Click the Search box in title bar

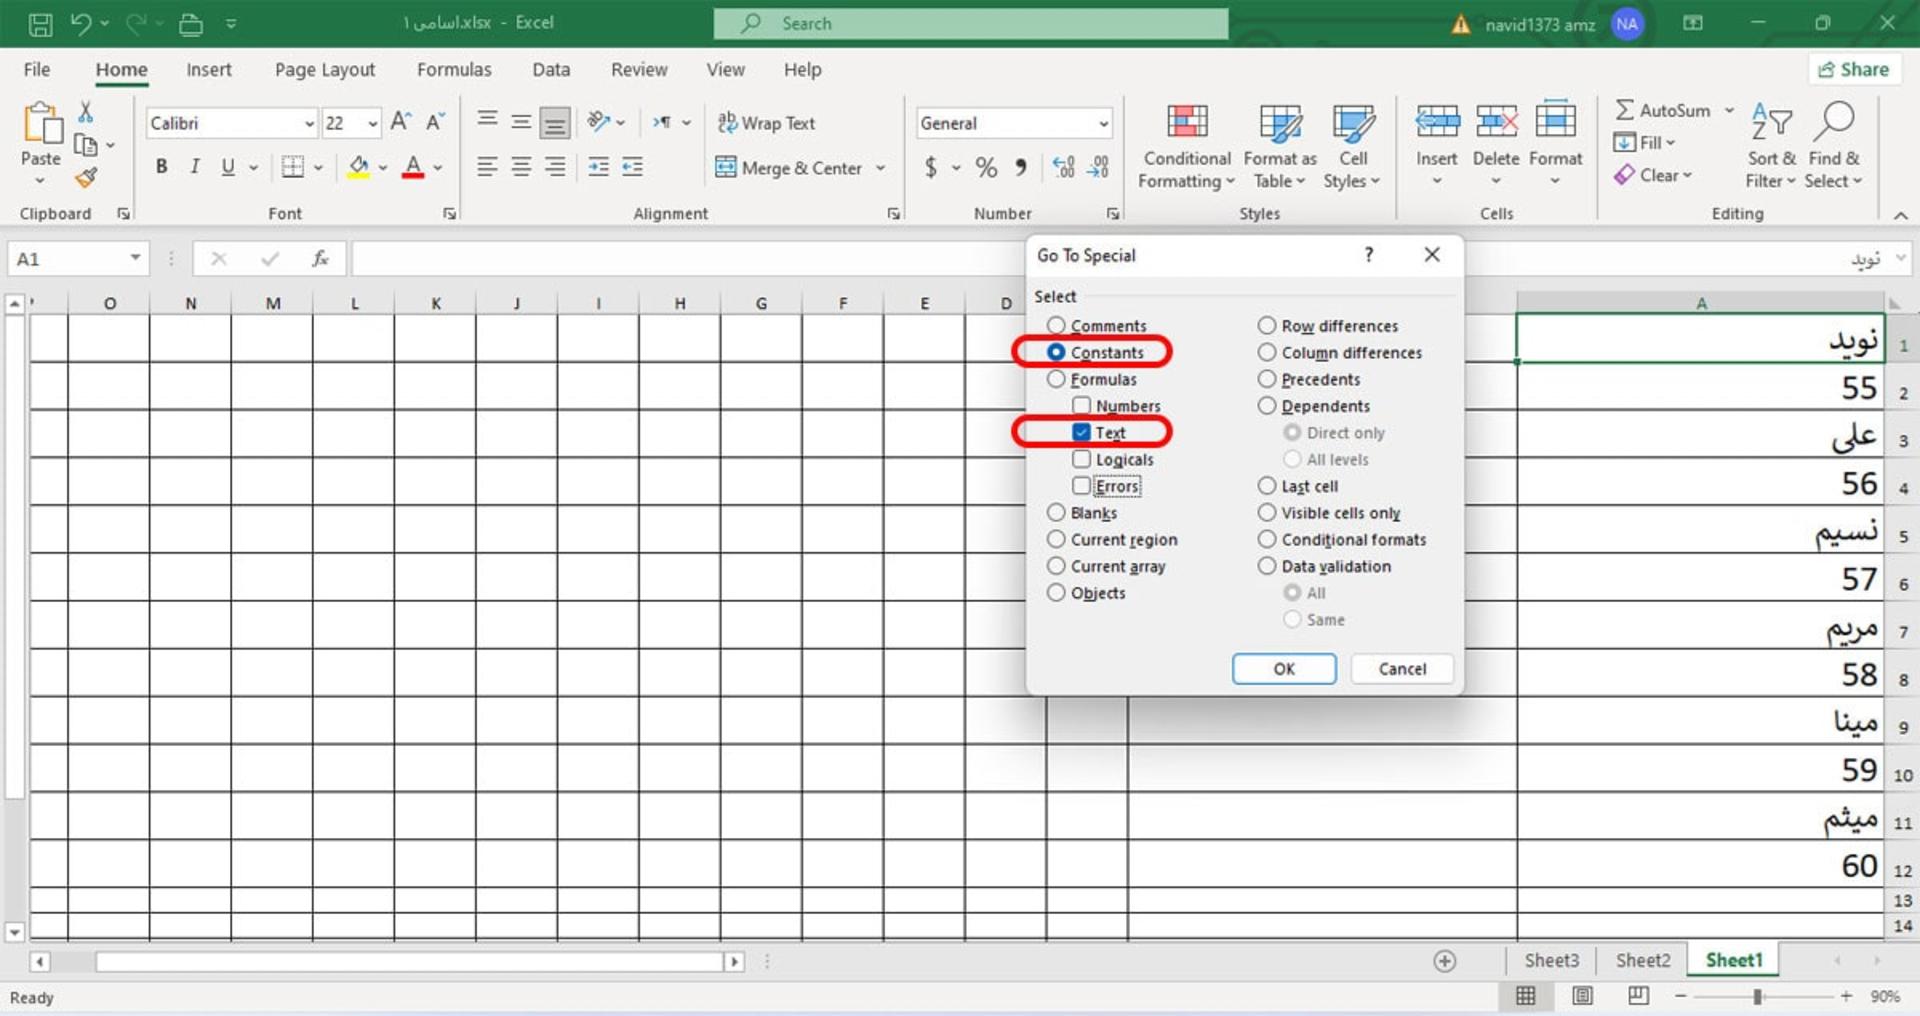click(x=971, y=23)
